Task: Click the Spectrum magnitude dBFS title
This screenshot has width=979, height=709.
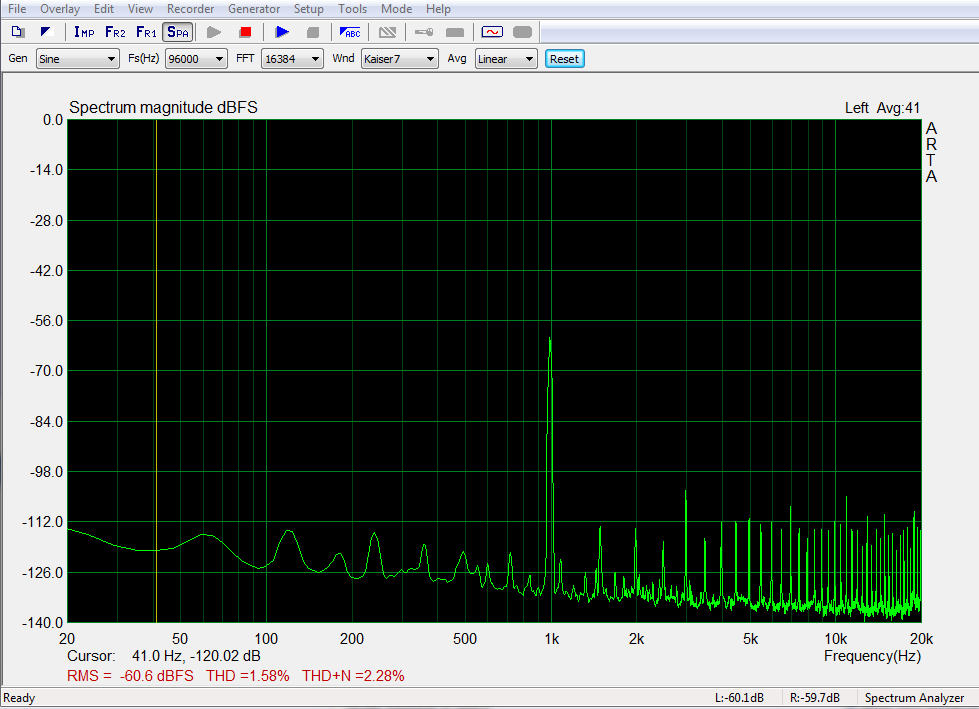Action: [x=163, y=107]
